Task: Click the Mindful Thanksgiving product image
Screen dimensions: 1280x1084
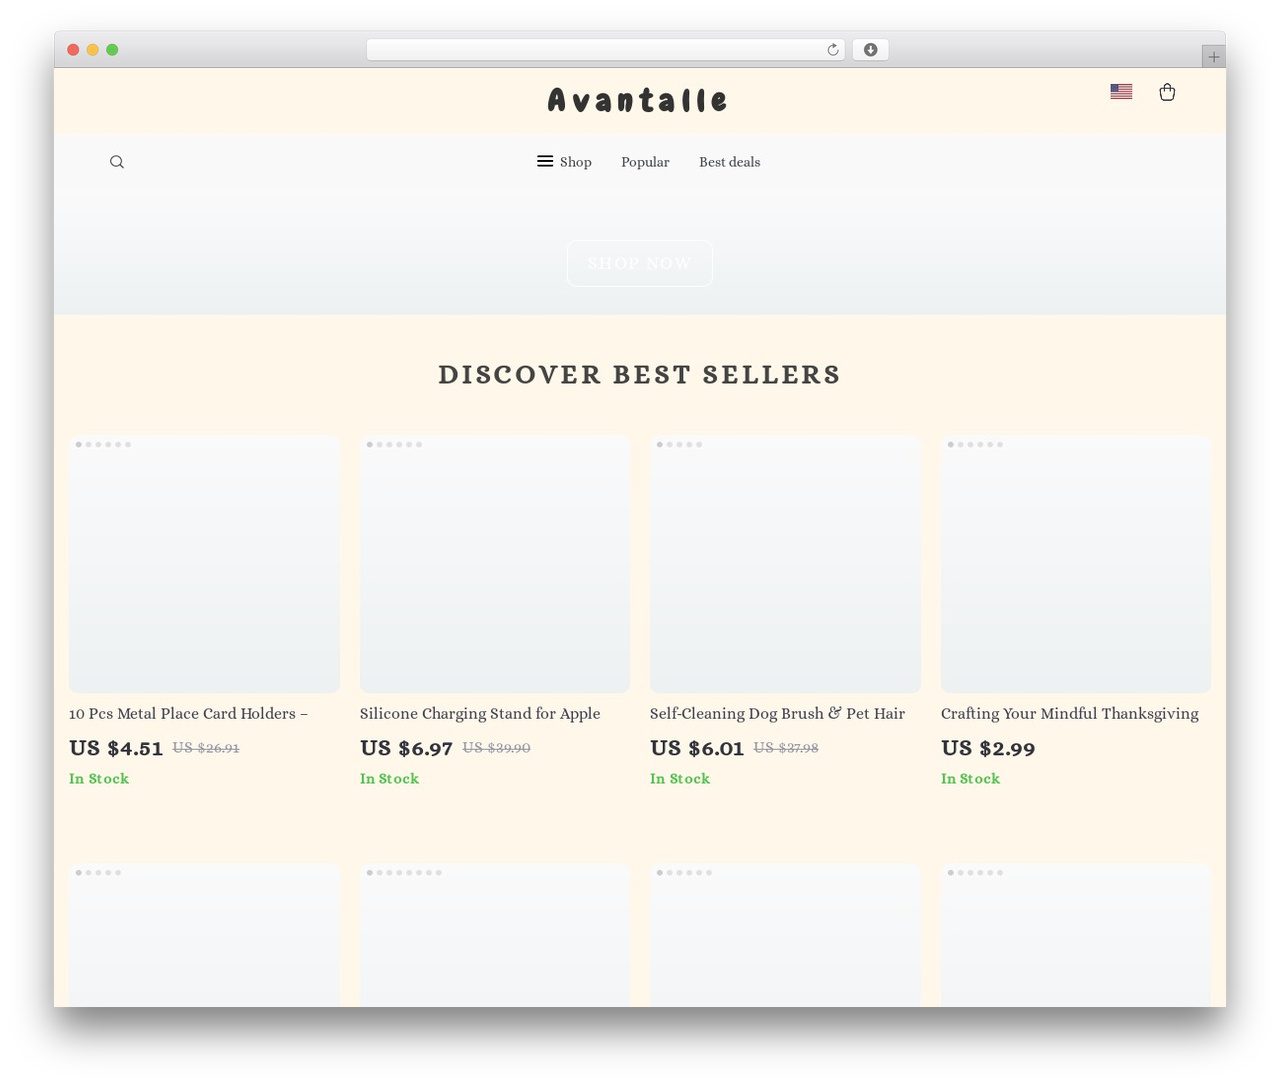Action: tap(1076, 564)
